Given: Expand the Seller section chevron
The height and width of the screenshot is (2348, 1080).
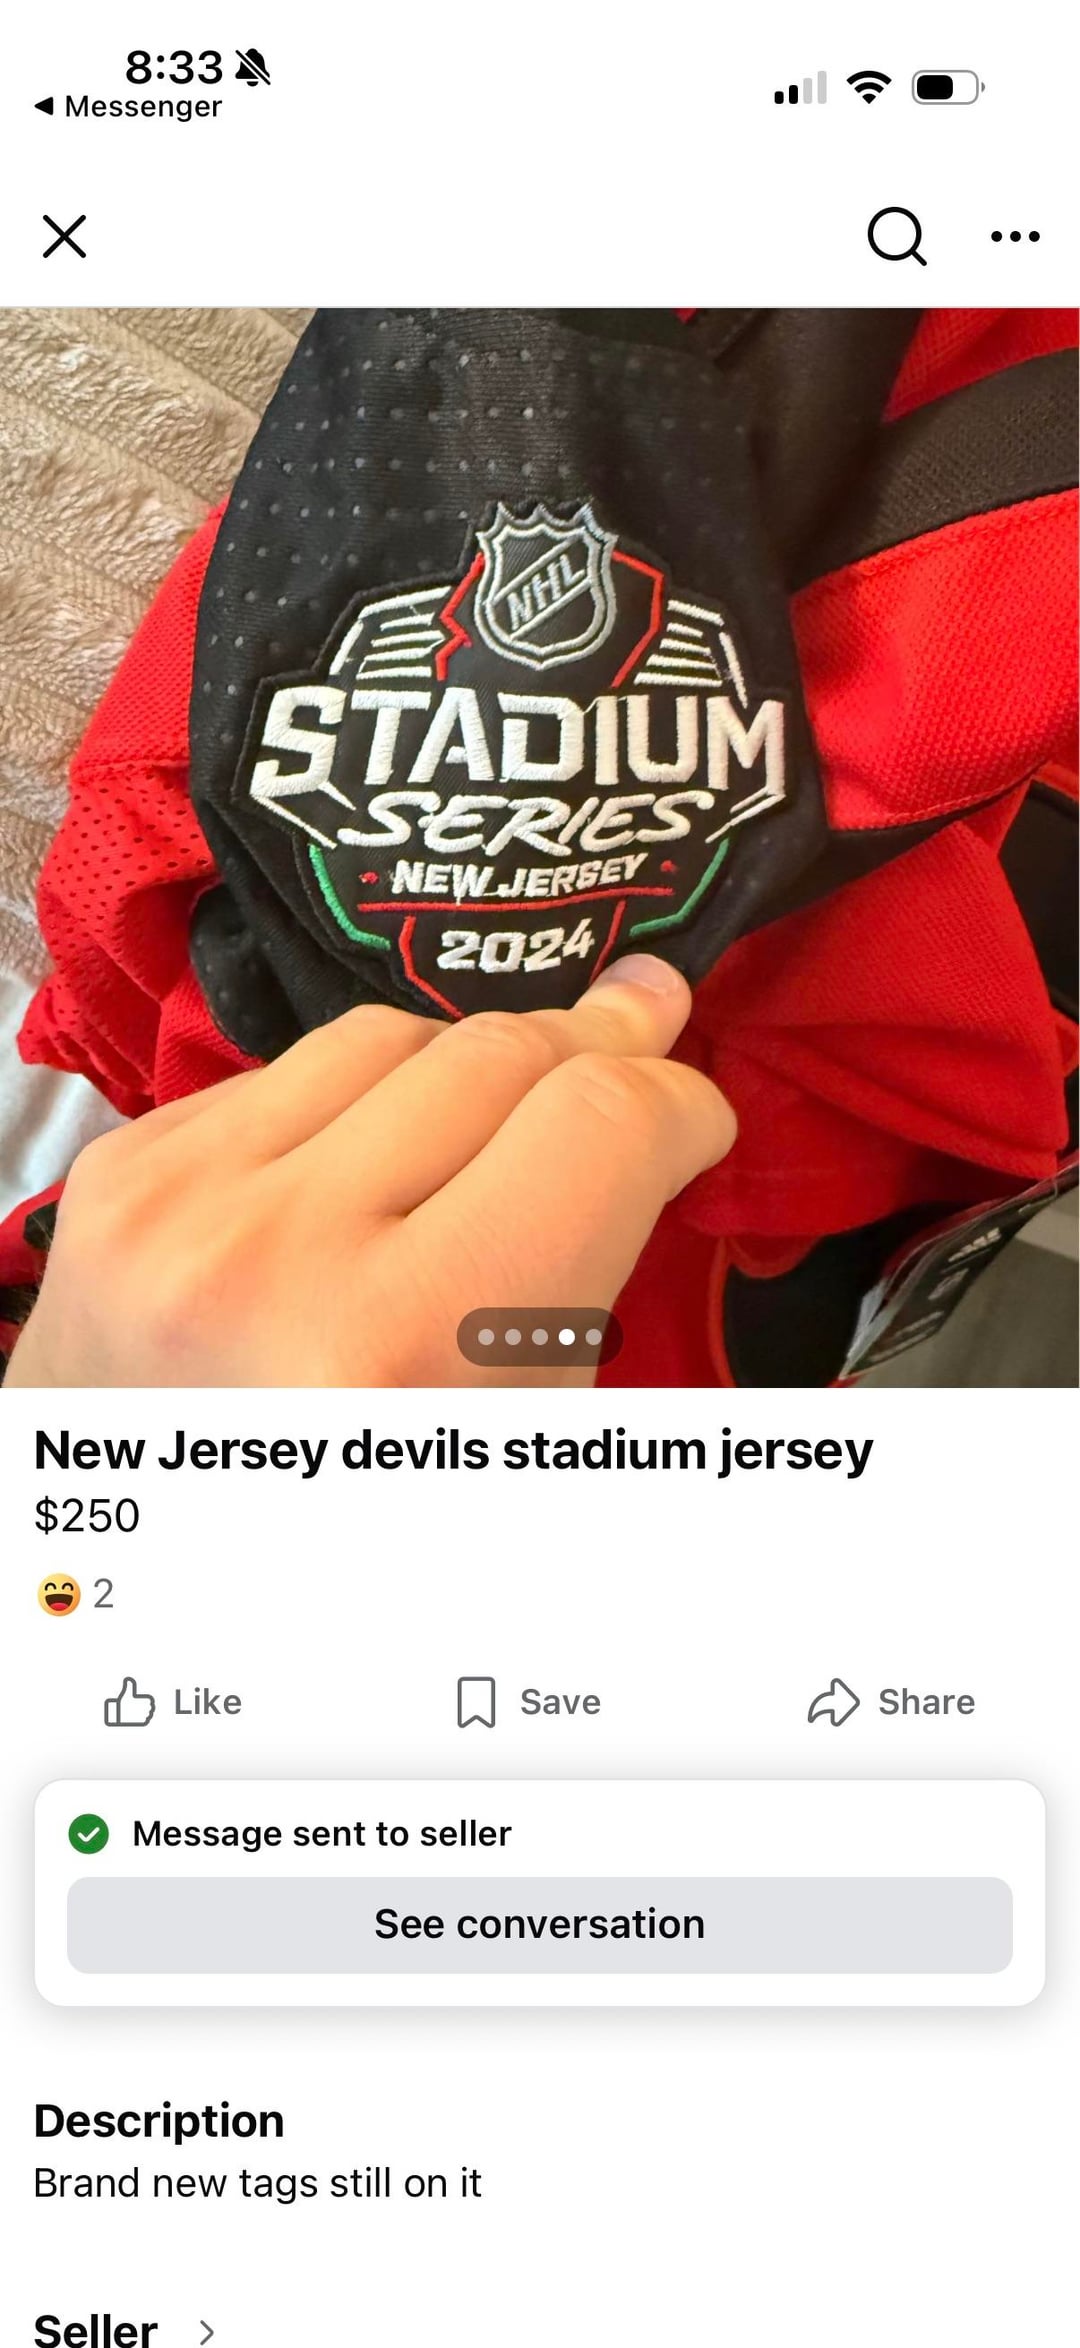Looking at the screenshot, I should pyautogui.click(x=206, y=2332).
